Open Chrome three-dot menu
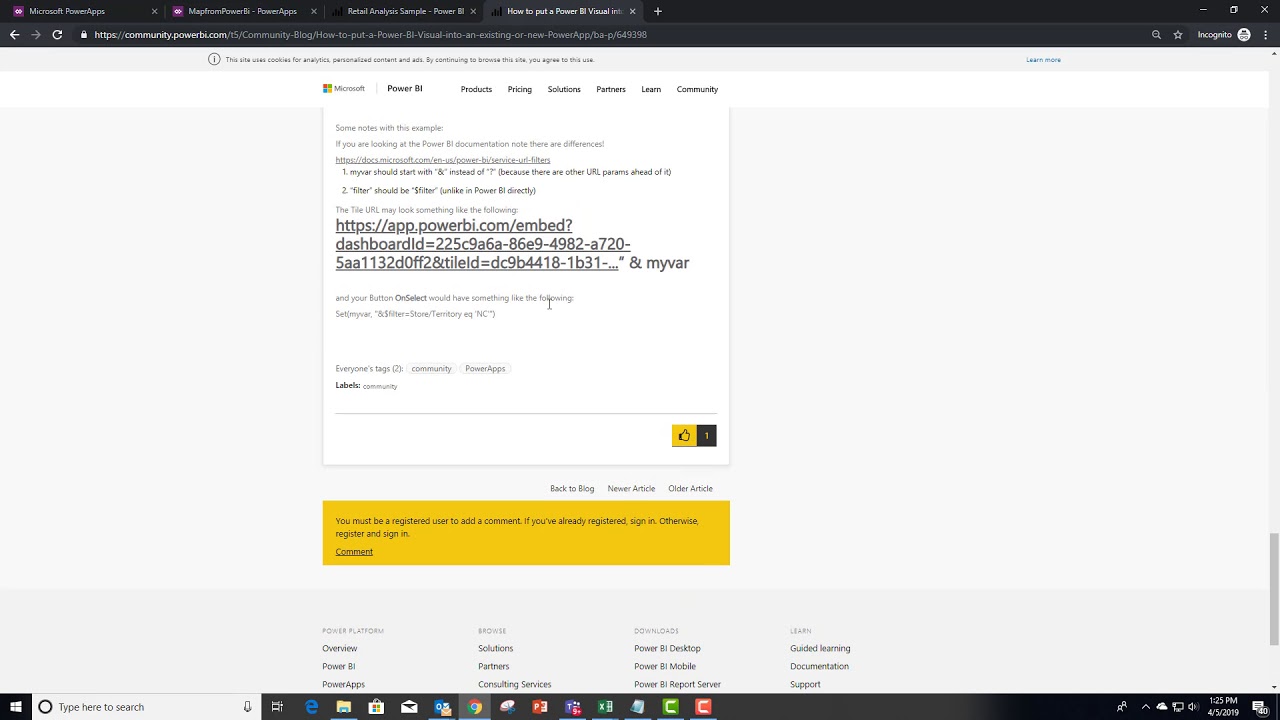1280x720 pixels. click(1265, 34)
